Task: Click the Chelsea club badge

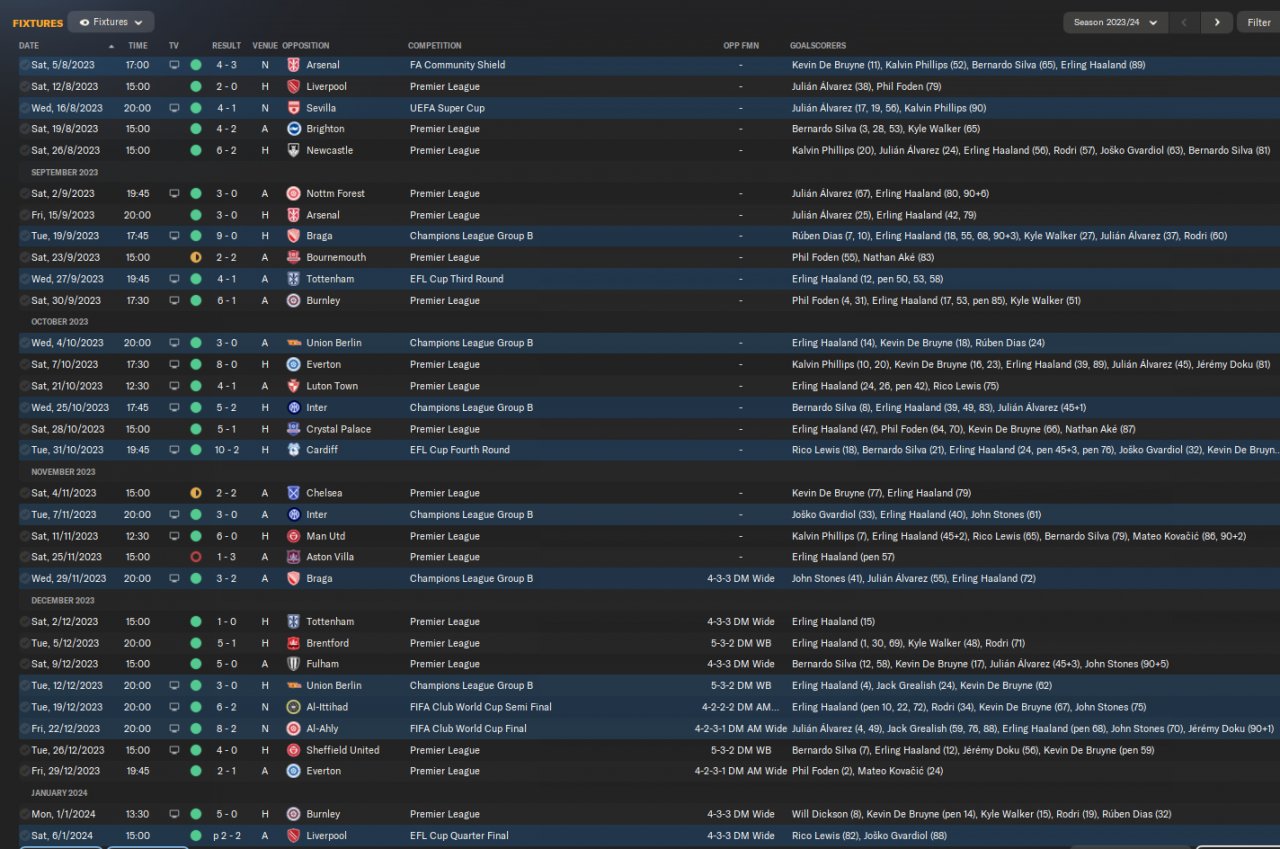Action: [294, 493]
